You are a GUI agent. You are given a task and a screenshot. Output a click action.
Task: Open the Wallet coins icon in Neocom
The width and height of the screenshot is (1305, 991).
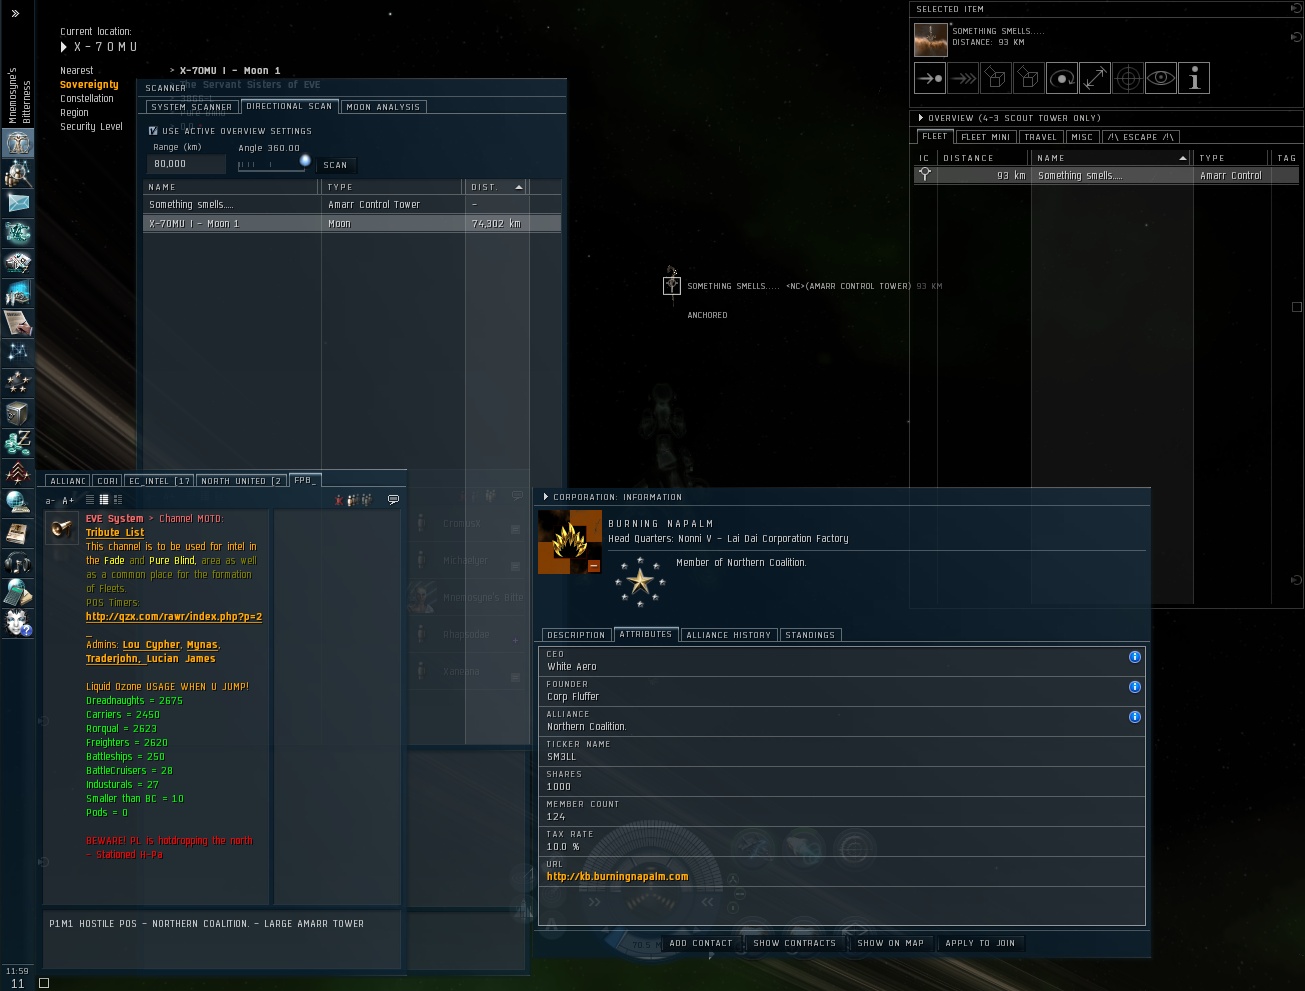click(18, 443)
